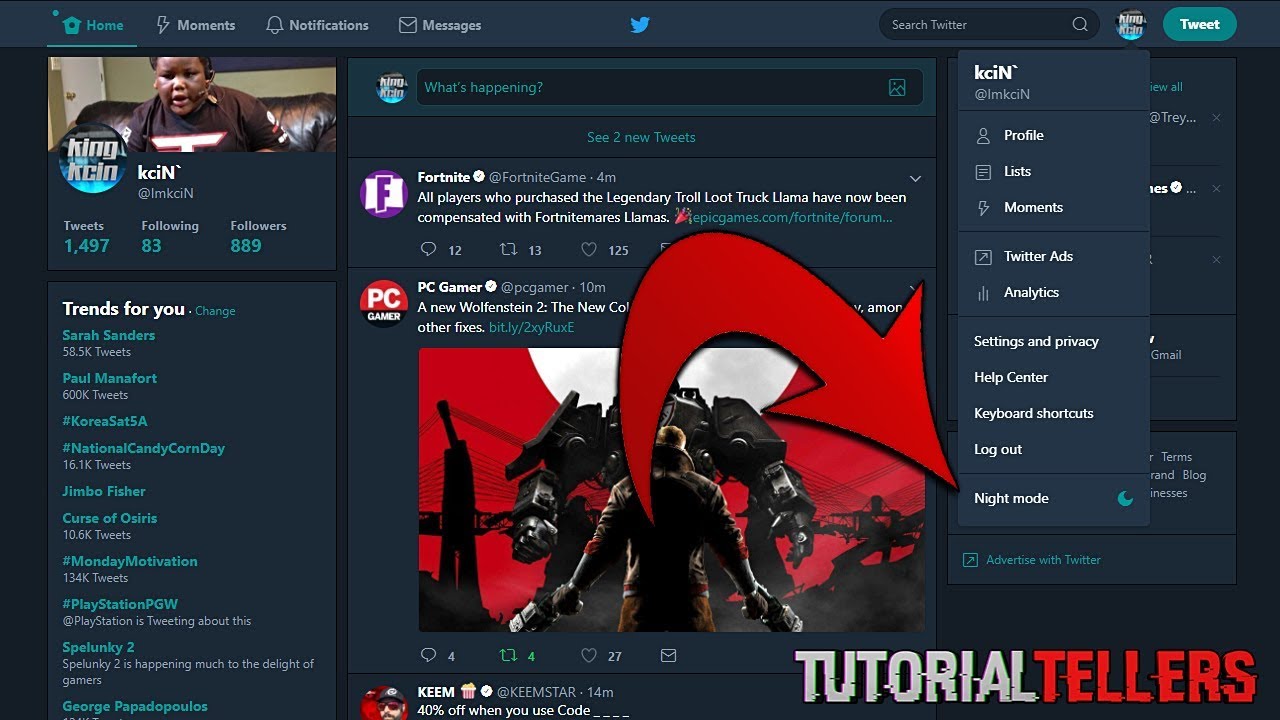Click the Advertise with Twitter arrow icon
Image resolution: width=1280 pixels, height=720 pixels.
click(970, 560)
